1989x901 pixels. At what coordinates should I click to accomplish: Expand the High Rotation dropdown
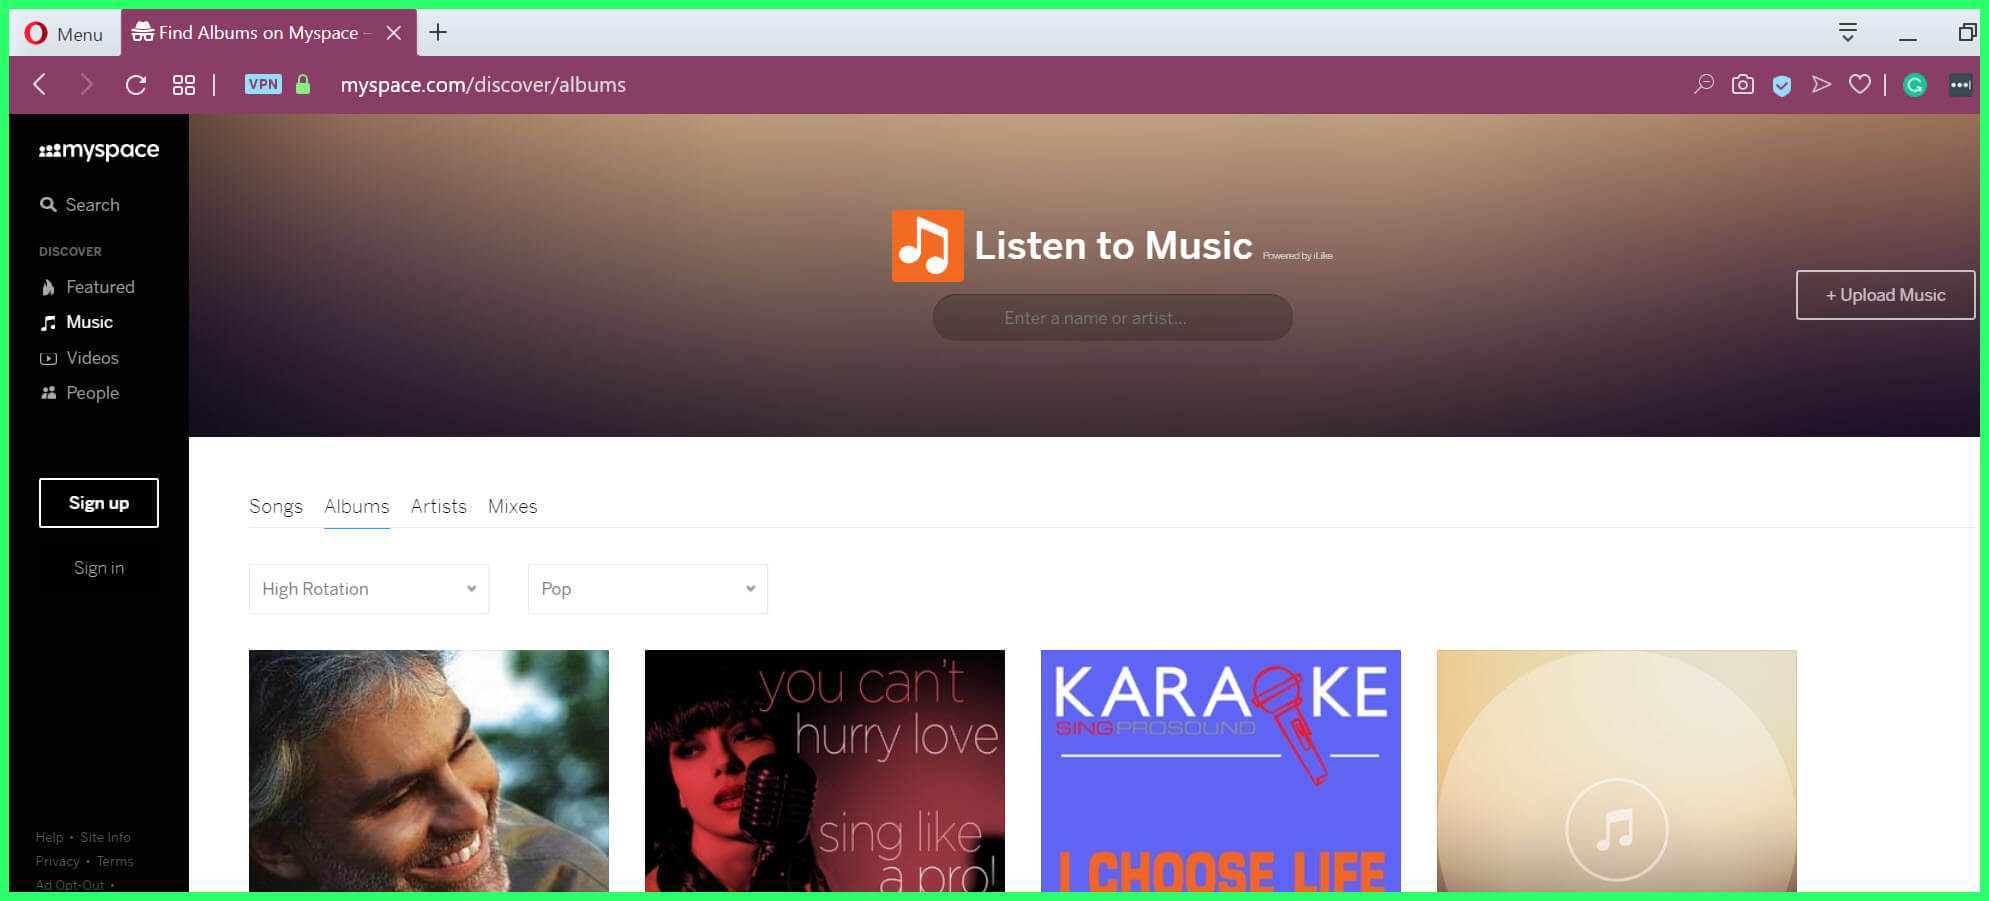[x=369, y=589]
